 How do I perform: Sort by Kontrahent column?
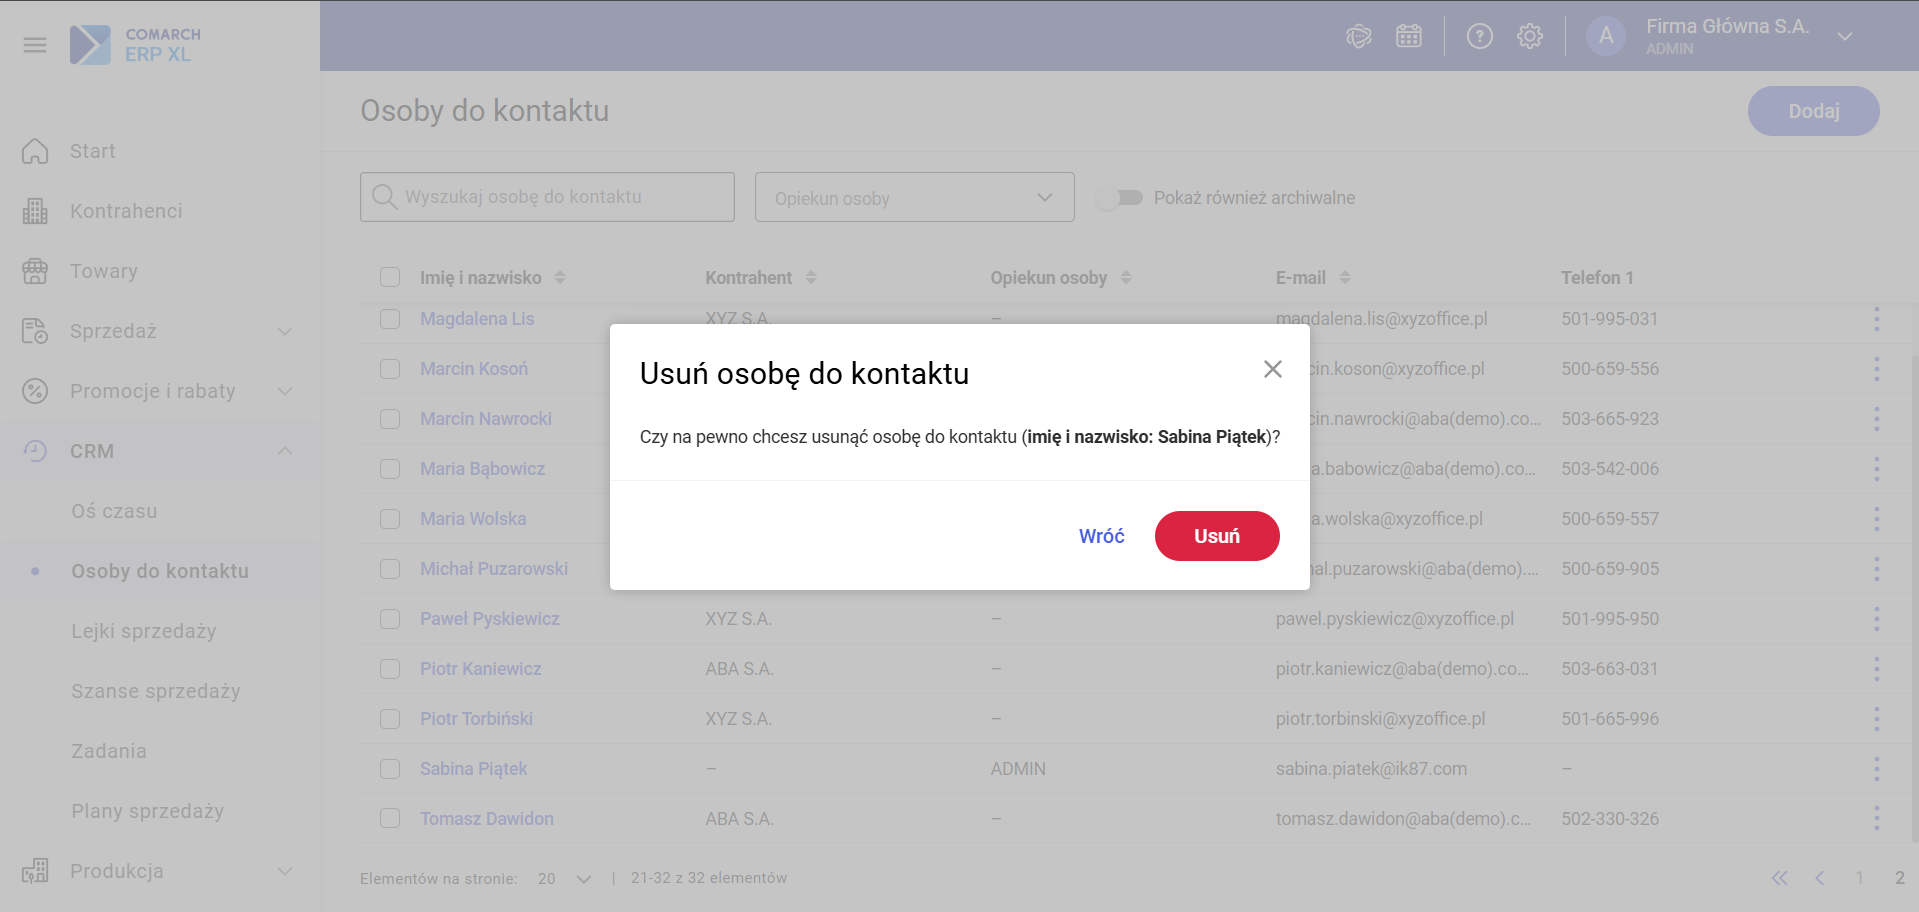811,277
